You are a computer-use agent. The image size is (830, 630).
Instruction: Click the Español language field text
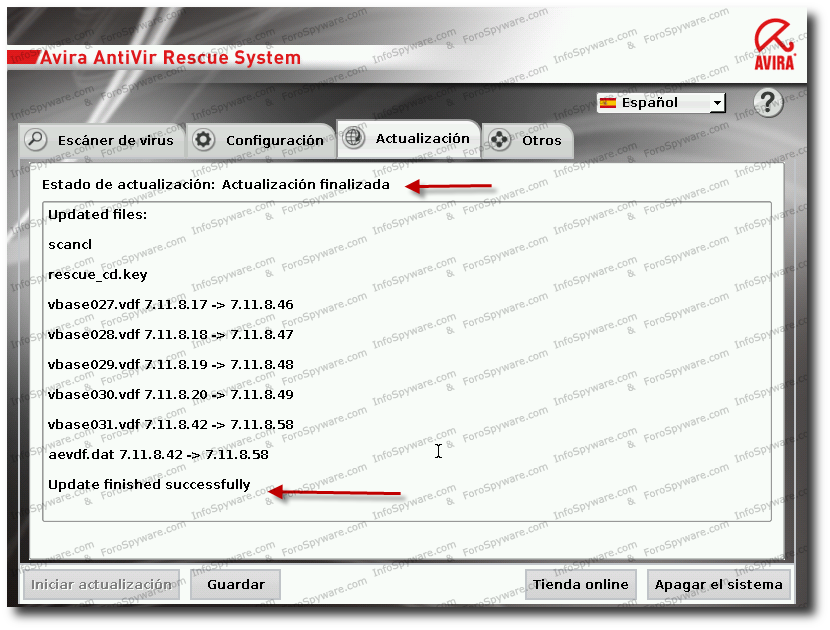(649, 103)
